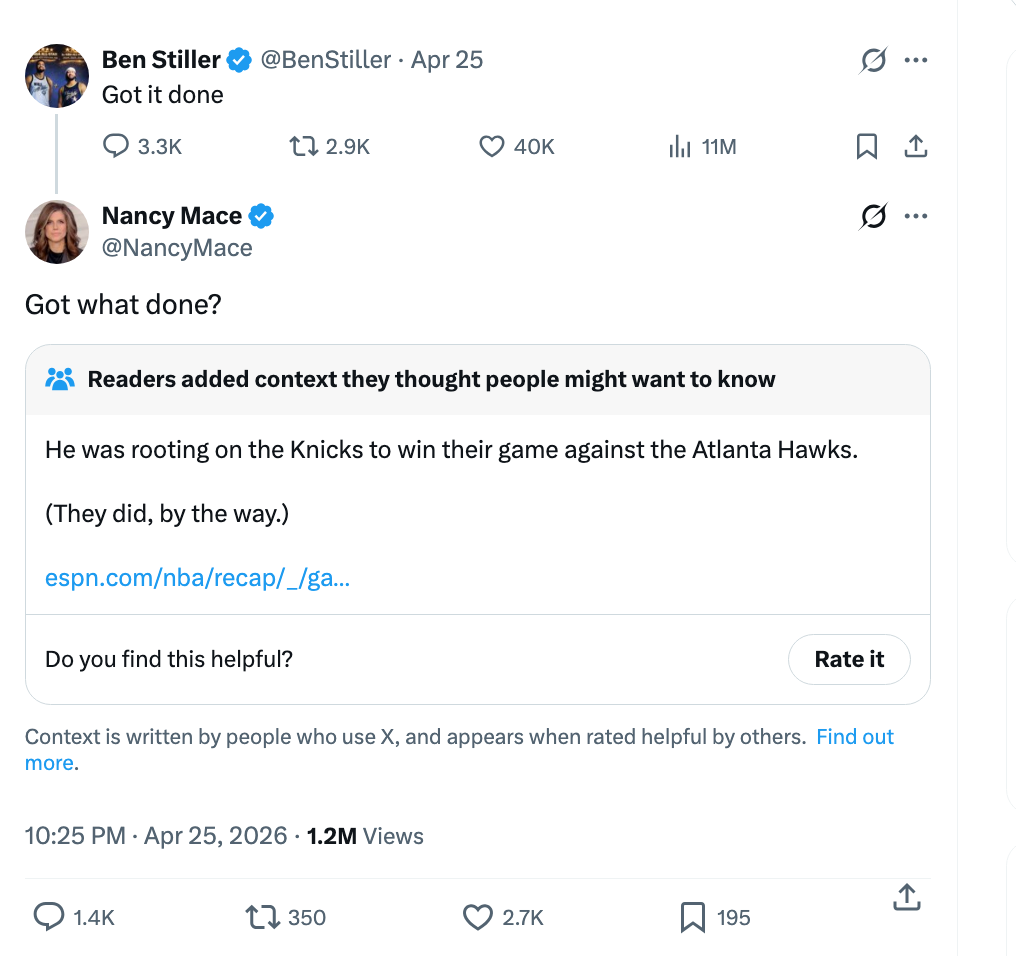
Task: Open Nancy Mace's profile picture
Action: 56,232
